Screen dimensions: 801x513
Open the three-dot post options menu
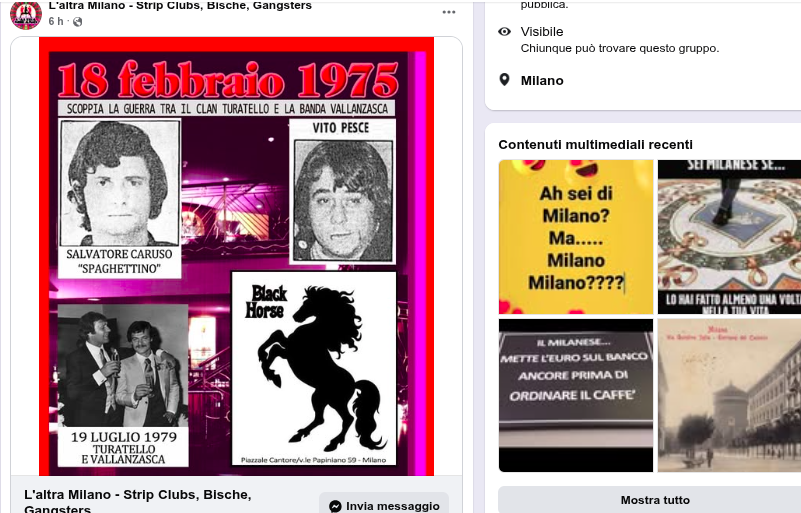click(x=449, y=12)
